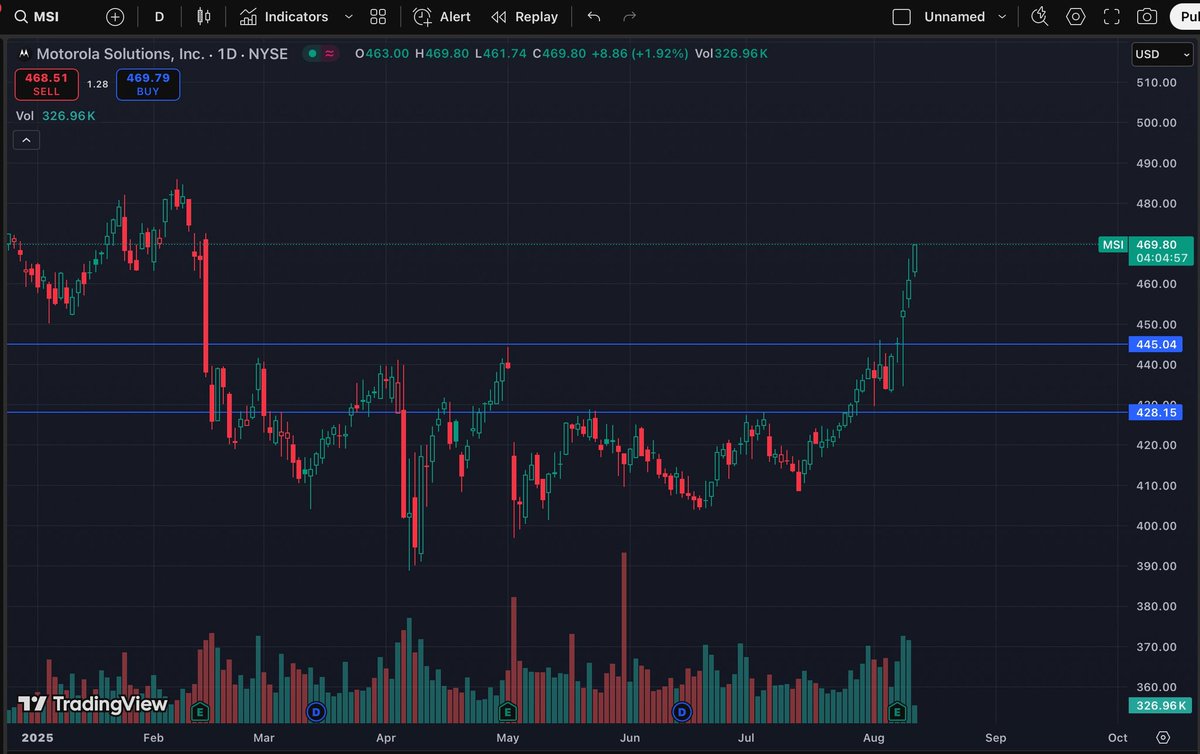Click the MSI 469.80 price label
The width and height of the screenshot is (1200, 754).
pos(1145,244)
